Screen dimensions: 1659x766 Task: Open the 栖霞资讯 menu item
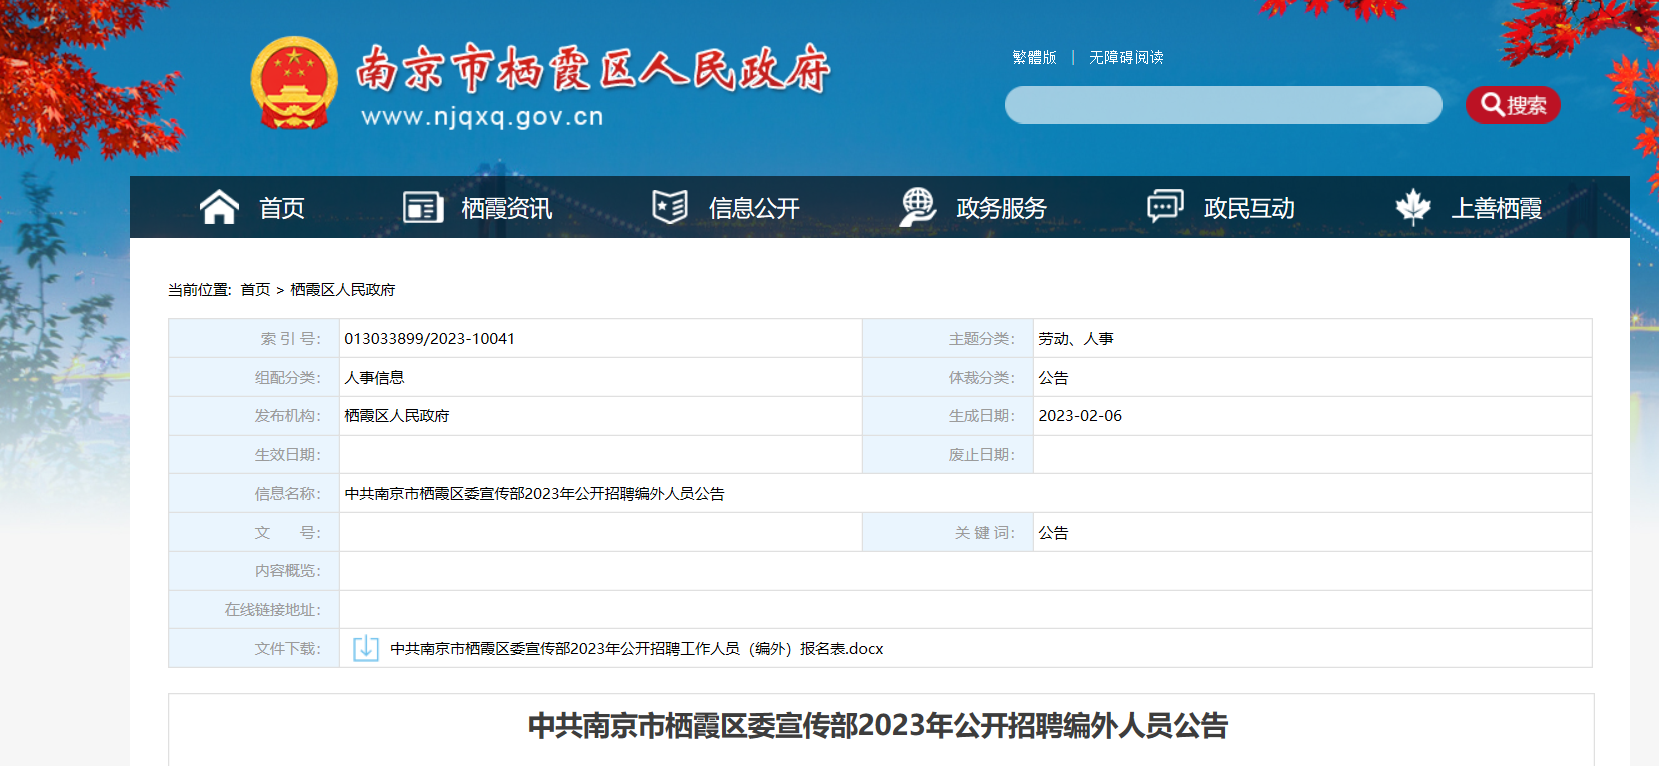(x=506, y=208)
